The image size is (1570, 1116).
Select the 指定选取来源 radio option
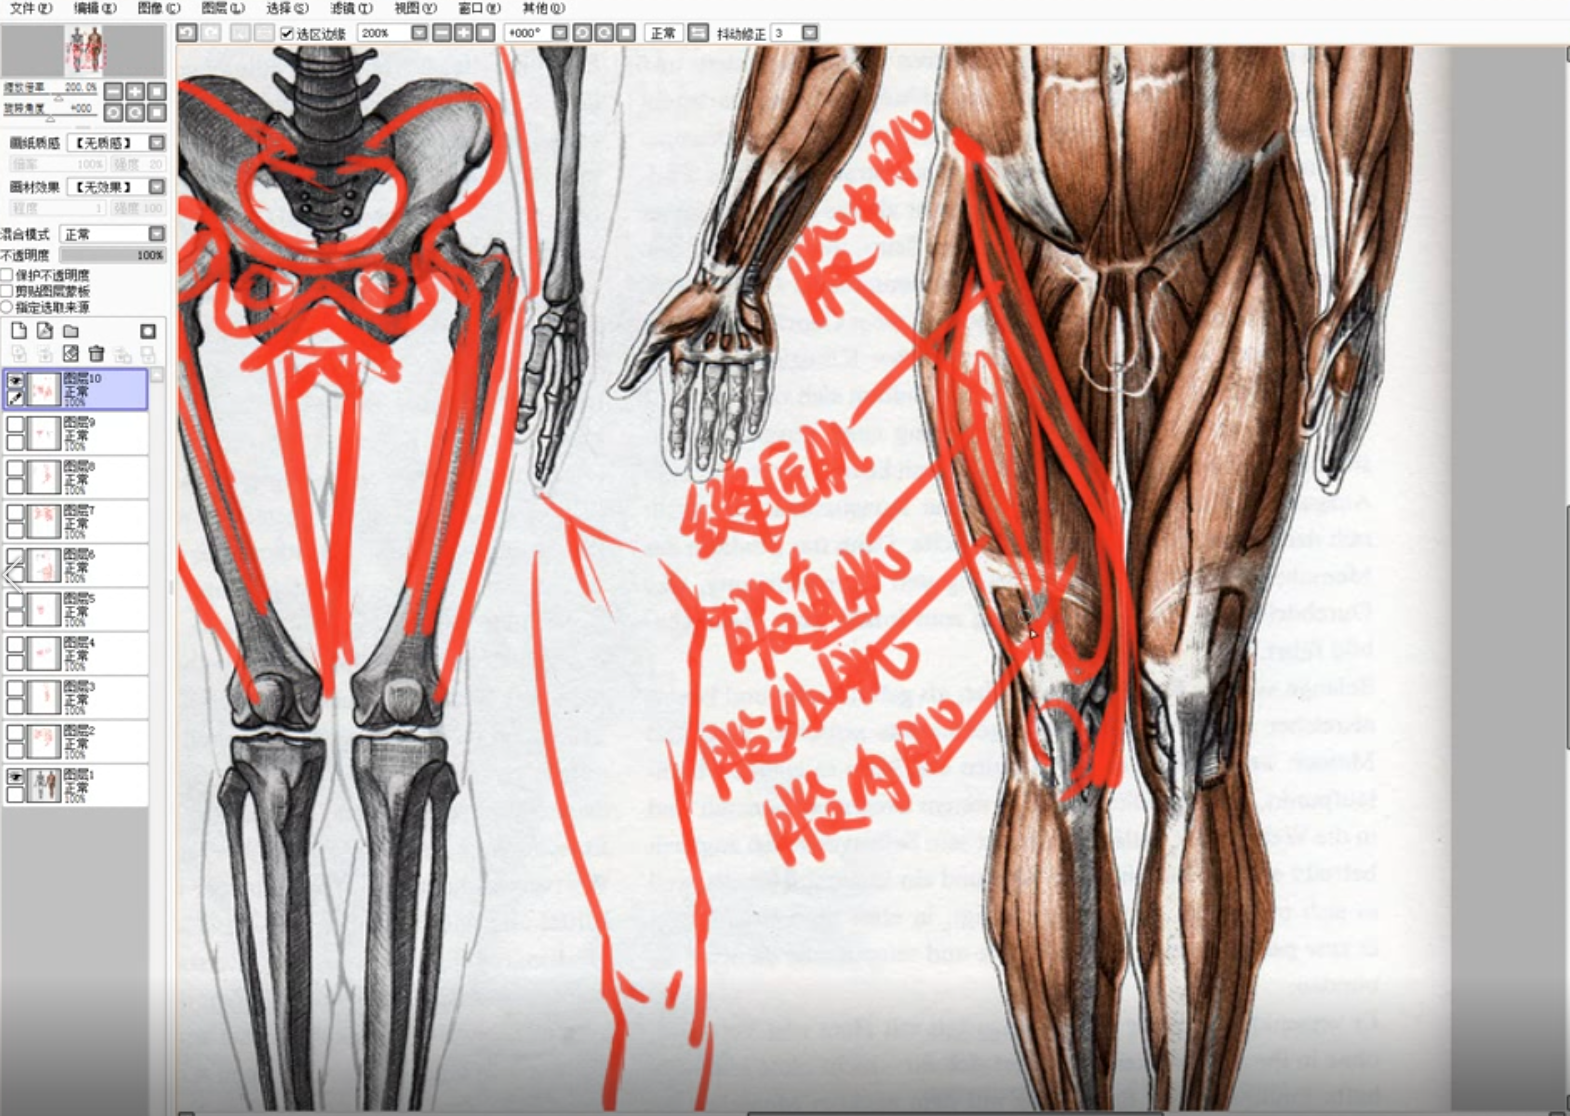7,307
